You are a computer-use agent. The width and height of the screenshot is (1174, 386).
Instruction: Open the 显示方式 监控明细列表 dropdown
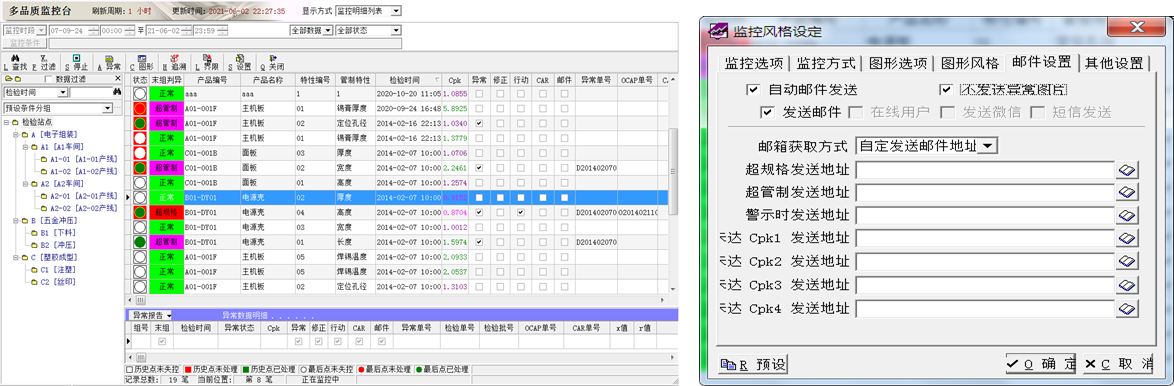(x=396, y=11)
